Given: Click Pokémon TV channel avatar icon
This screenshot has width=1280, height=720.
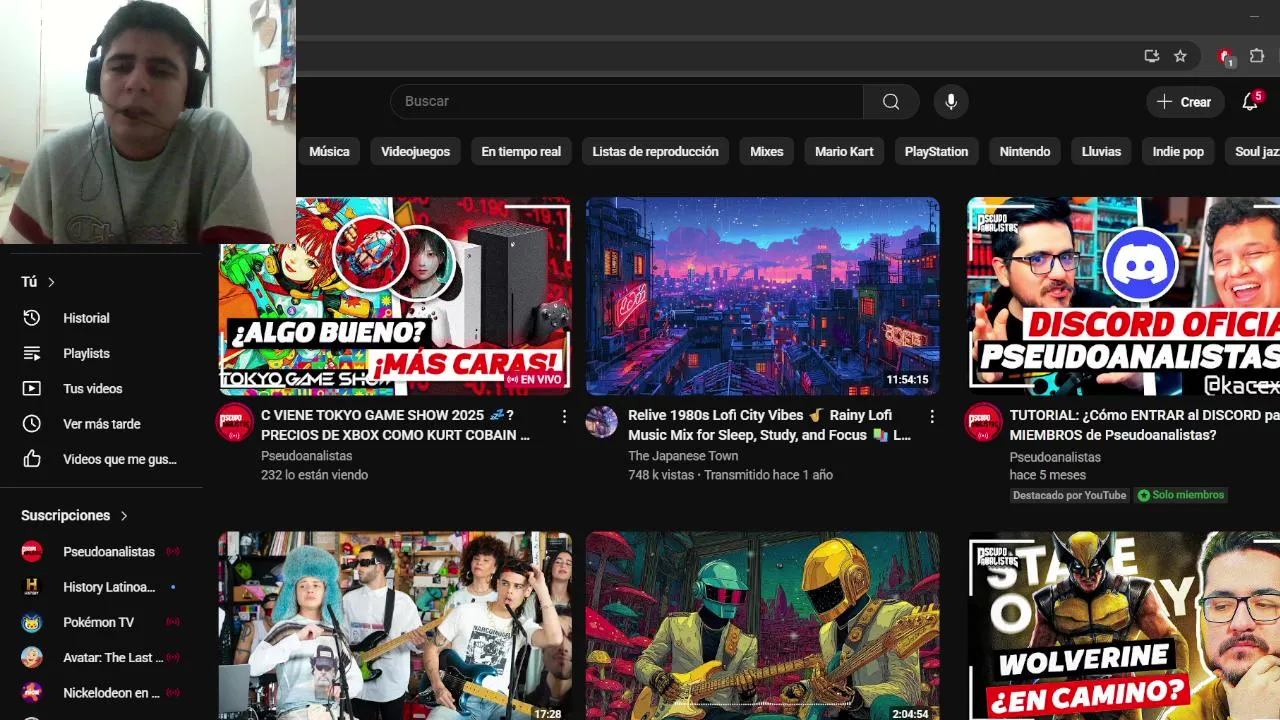Looking at the screenshot, I should point(32,622).
